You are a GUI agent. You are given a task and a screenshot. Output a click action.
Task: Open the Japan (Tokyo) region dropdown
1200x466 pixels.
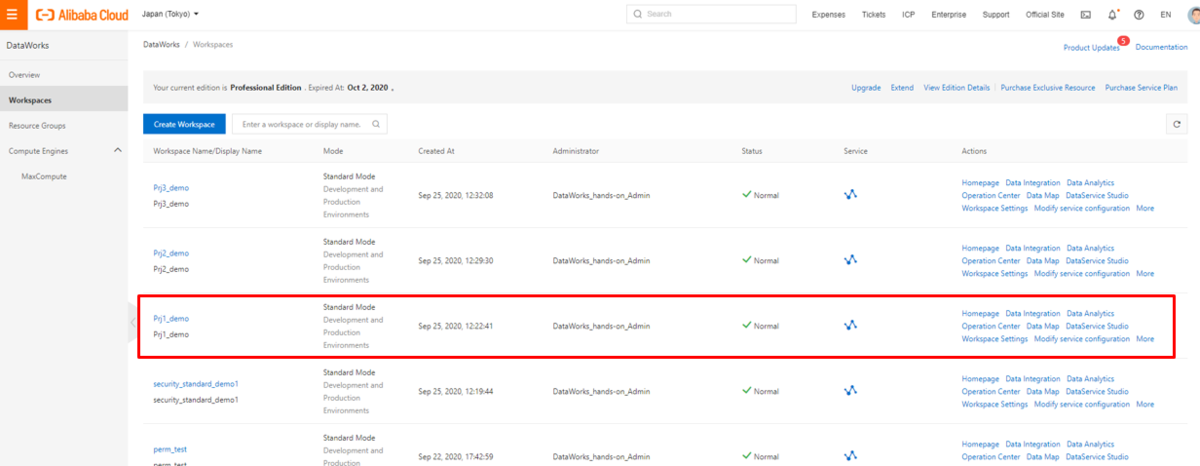point(171,14)
